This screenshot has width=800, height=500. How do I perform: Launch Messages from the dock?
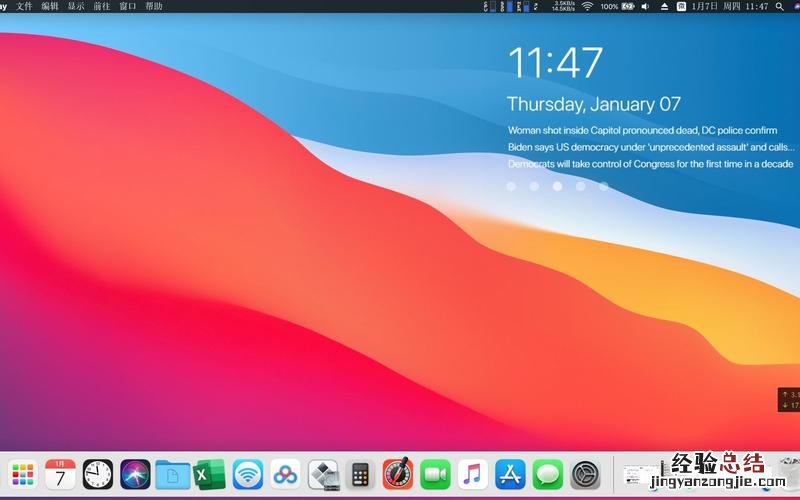(x=548, y=474)
